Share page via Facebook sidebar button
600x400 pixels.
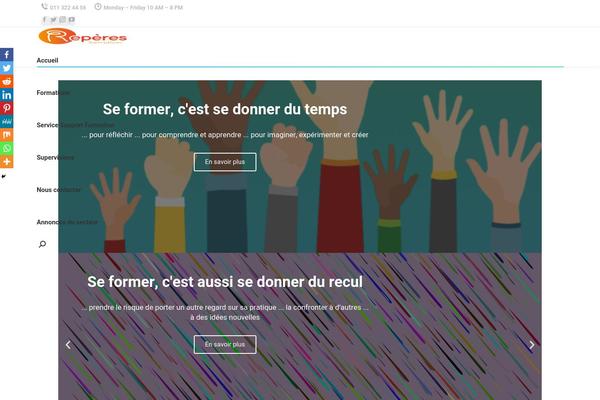[7, 54]
